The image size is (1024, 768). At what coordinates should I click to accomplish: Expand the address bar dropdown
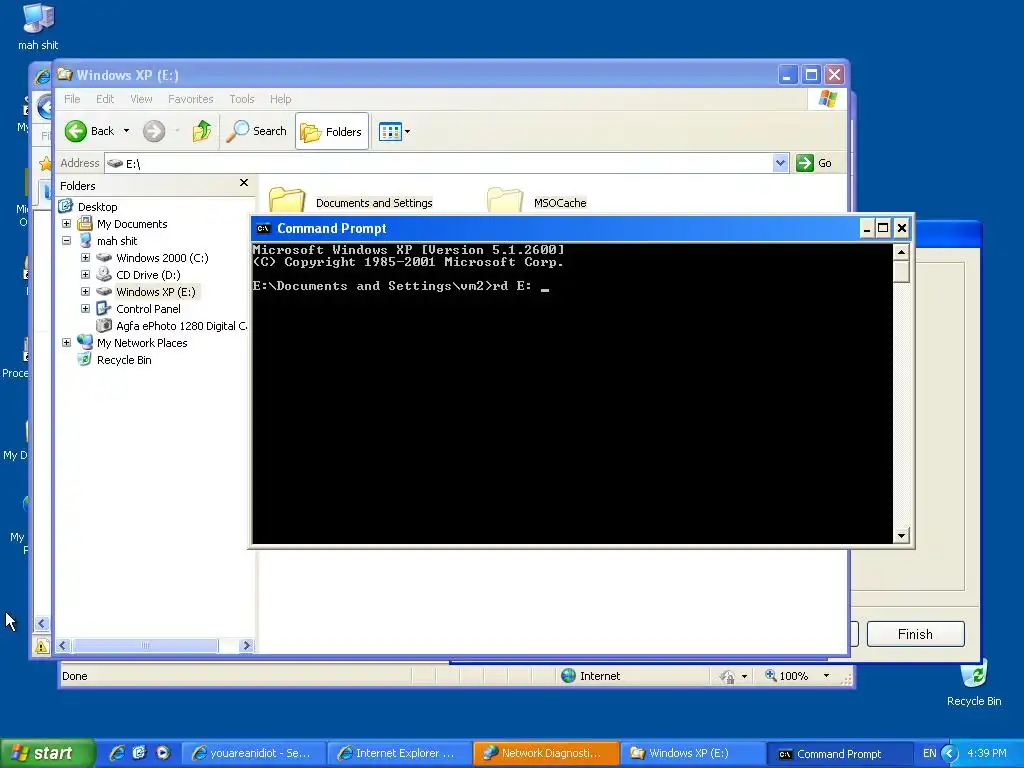[780, 163]
